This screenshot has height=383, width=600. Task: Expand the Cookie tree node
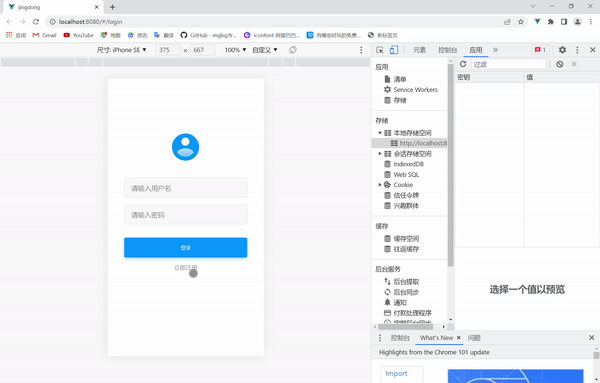[380, 185]
